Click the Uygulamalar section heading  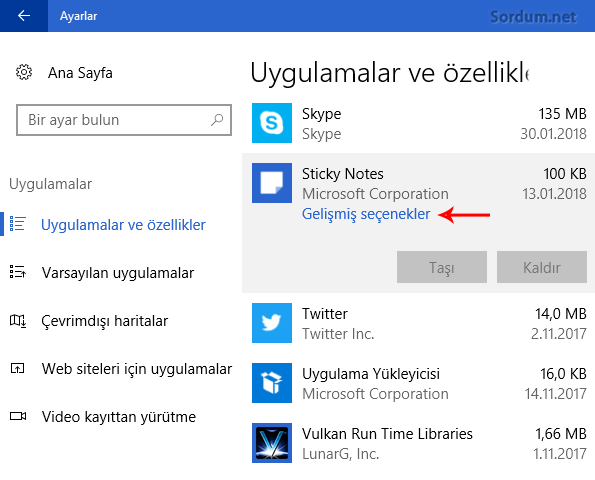[50, 184]
